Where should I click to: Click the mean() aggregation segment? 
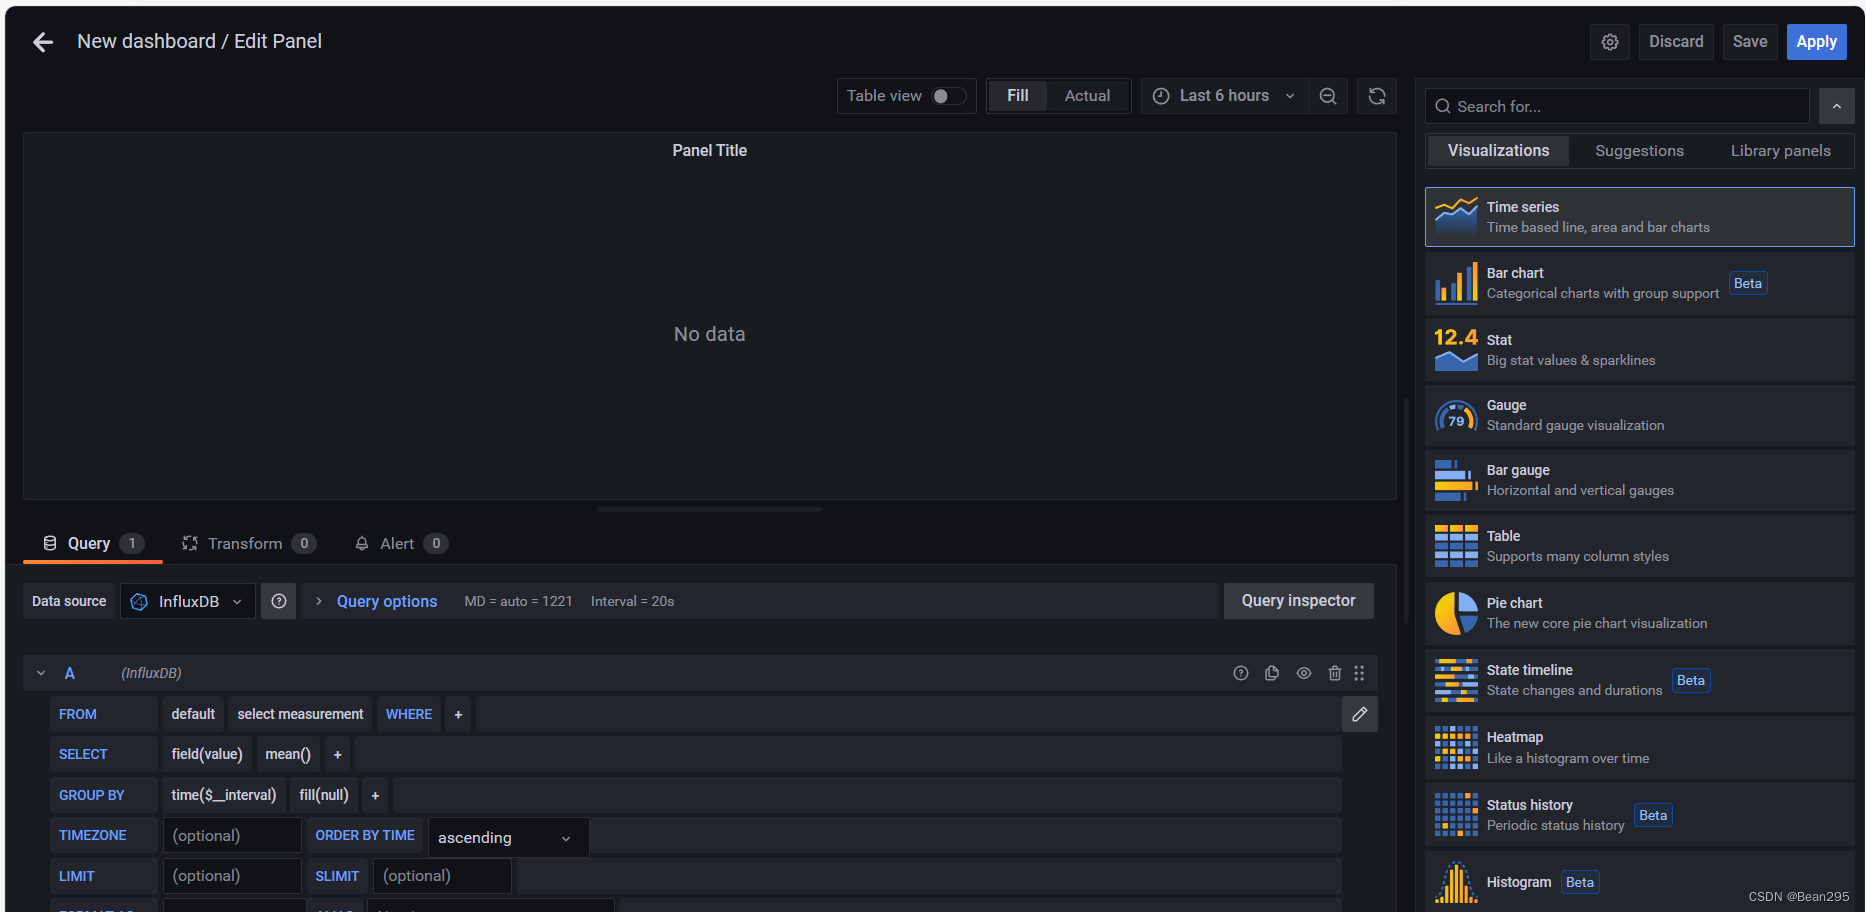click(x=288, y=754)
